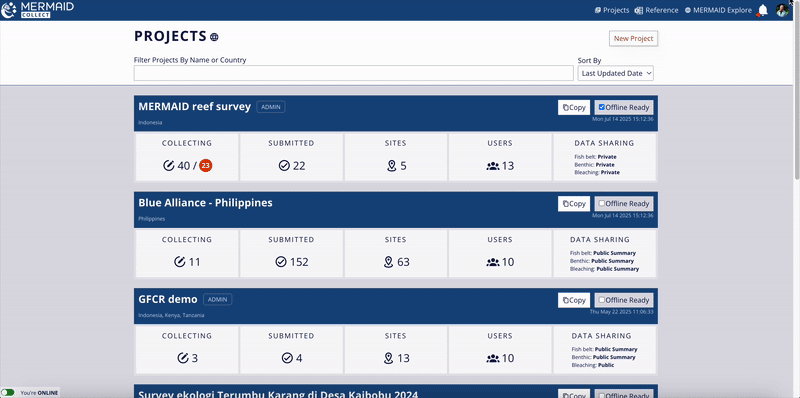The image size is (800, 398).
Task: Toggle the online status switch
Action: click(8, 392)
